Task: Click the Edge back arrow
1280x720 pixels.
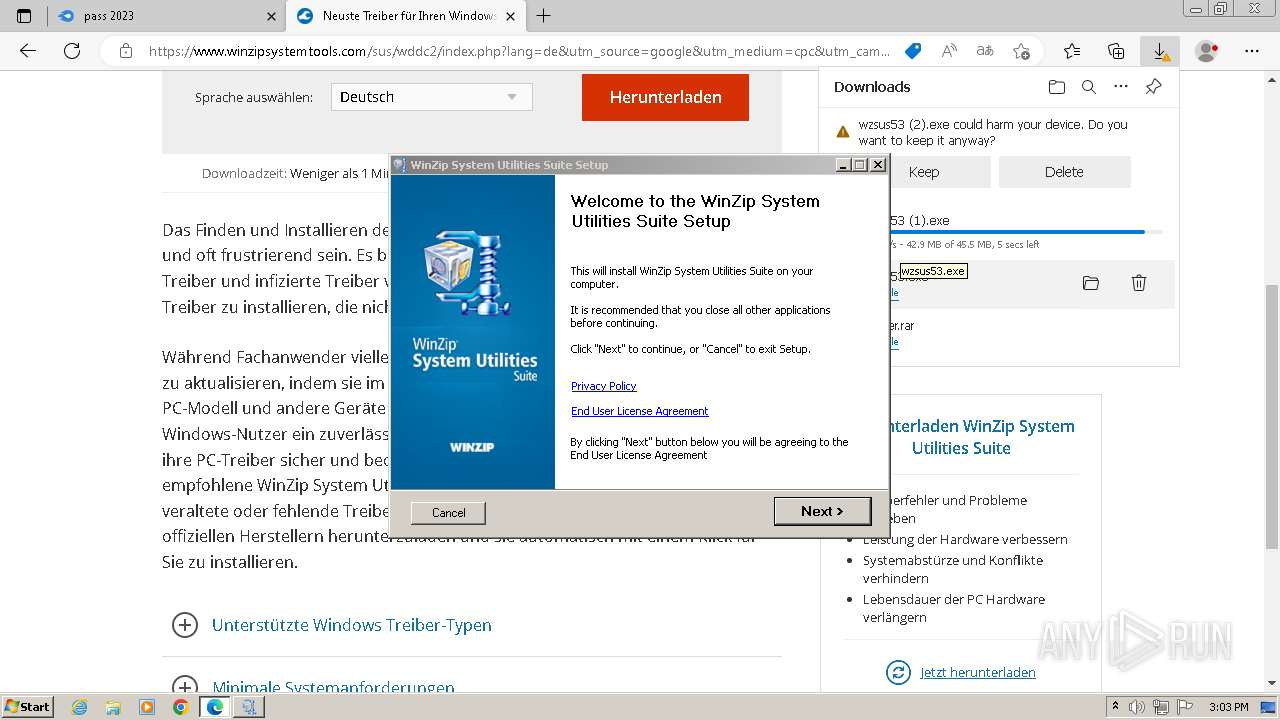Action: click(x=28, y=51)
